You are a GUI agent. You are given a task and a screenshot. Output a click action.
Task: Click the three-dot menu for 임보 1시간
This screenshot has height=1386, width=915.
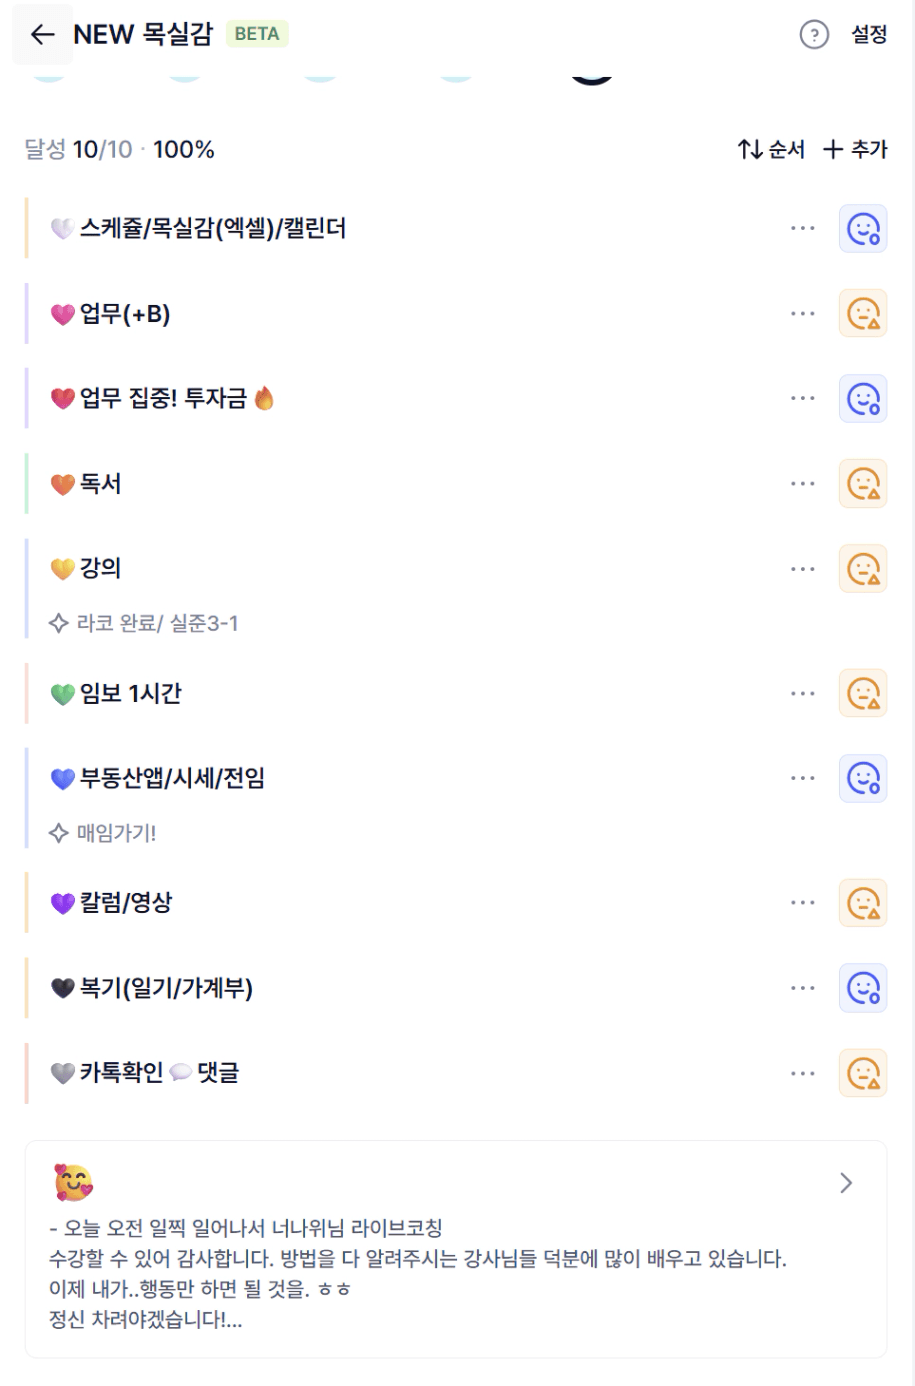tap(802, 693)
